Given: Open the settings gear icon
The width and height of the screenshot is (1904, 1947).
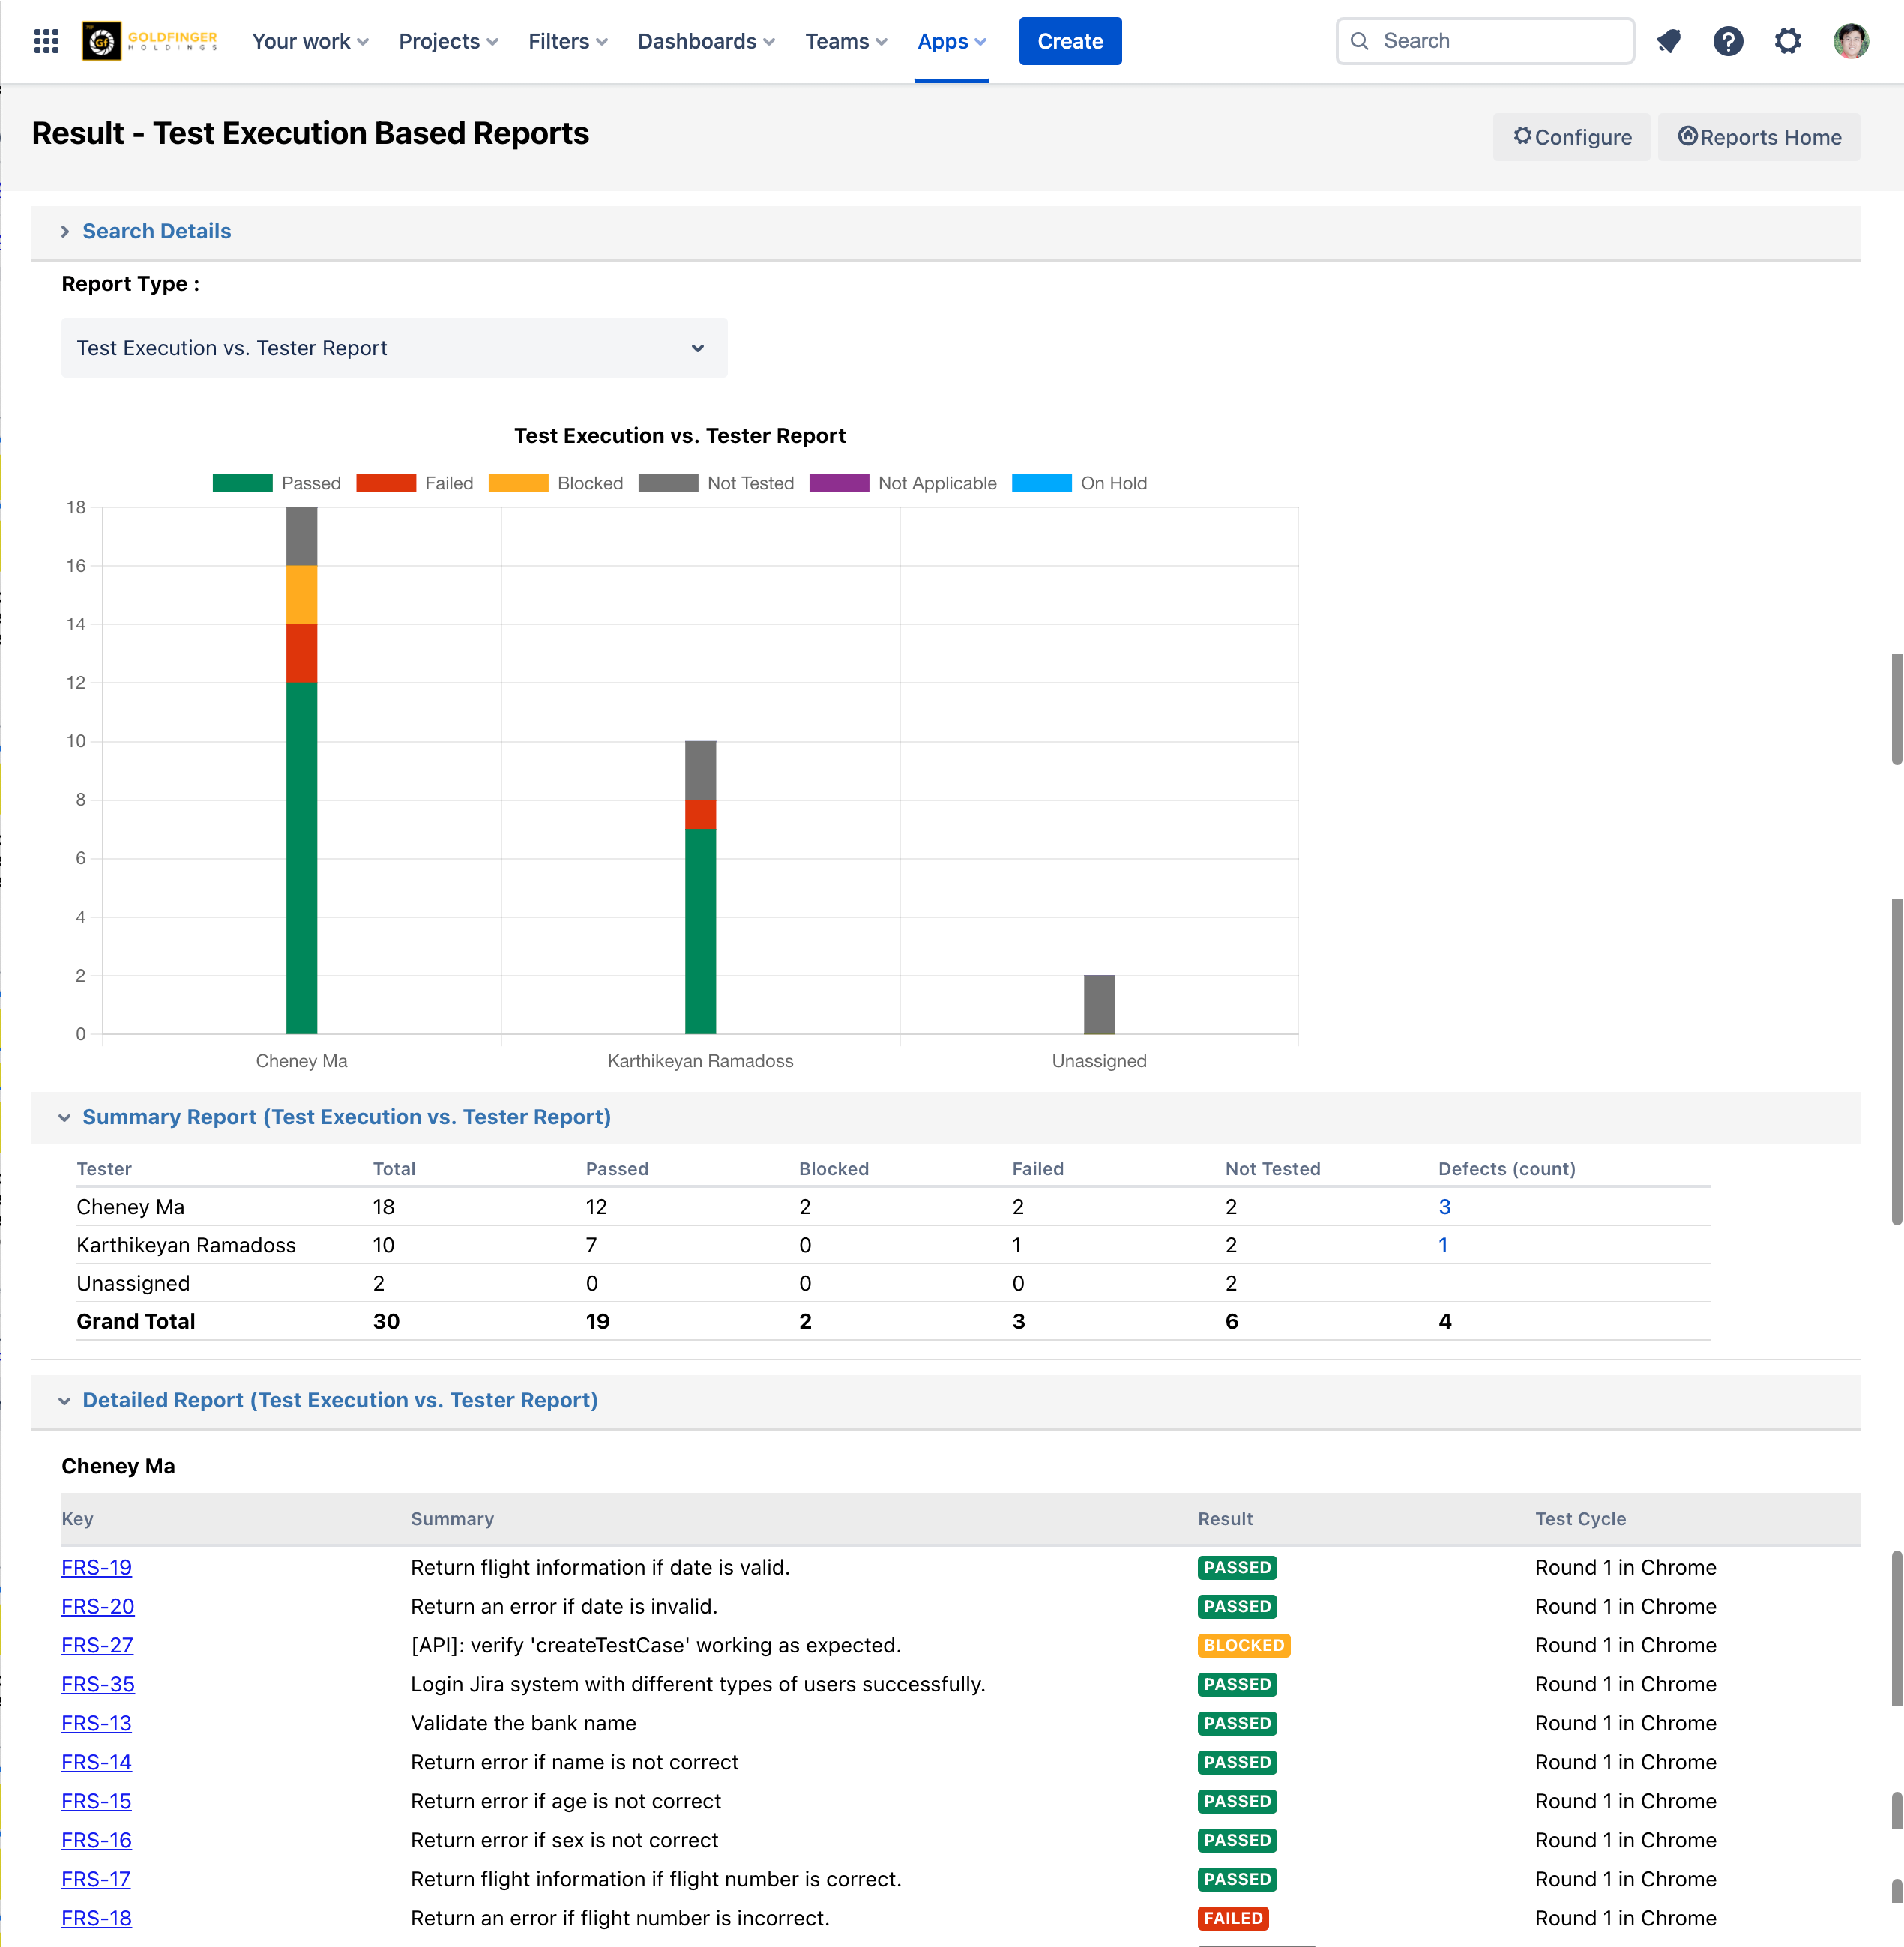Looking at the screenshot, I should coord(1787,41).
